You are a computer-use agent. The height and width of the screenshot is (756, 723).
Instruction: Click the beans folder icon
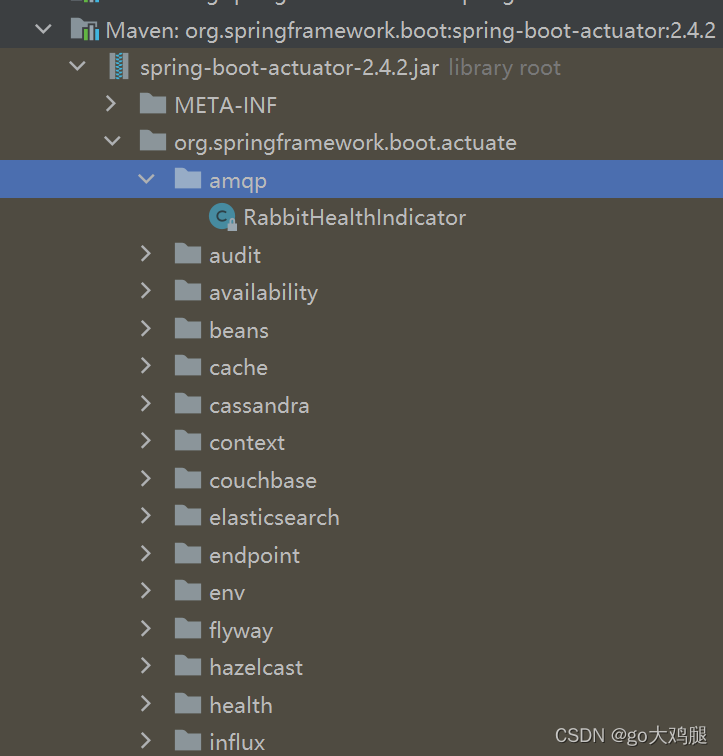[187, 328]
